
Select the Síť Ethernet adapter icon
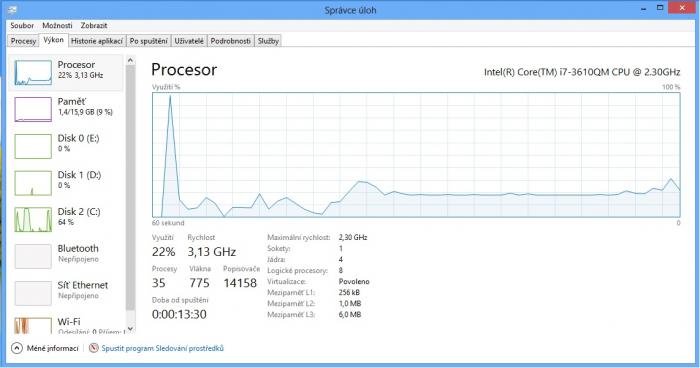pos(33,293)
